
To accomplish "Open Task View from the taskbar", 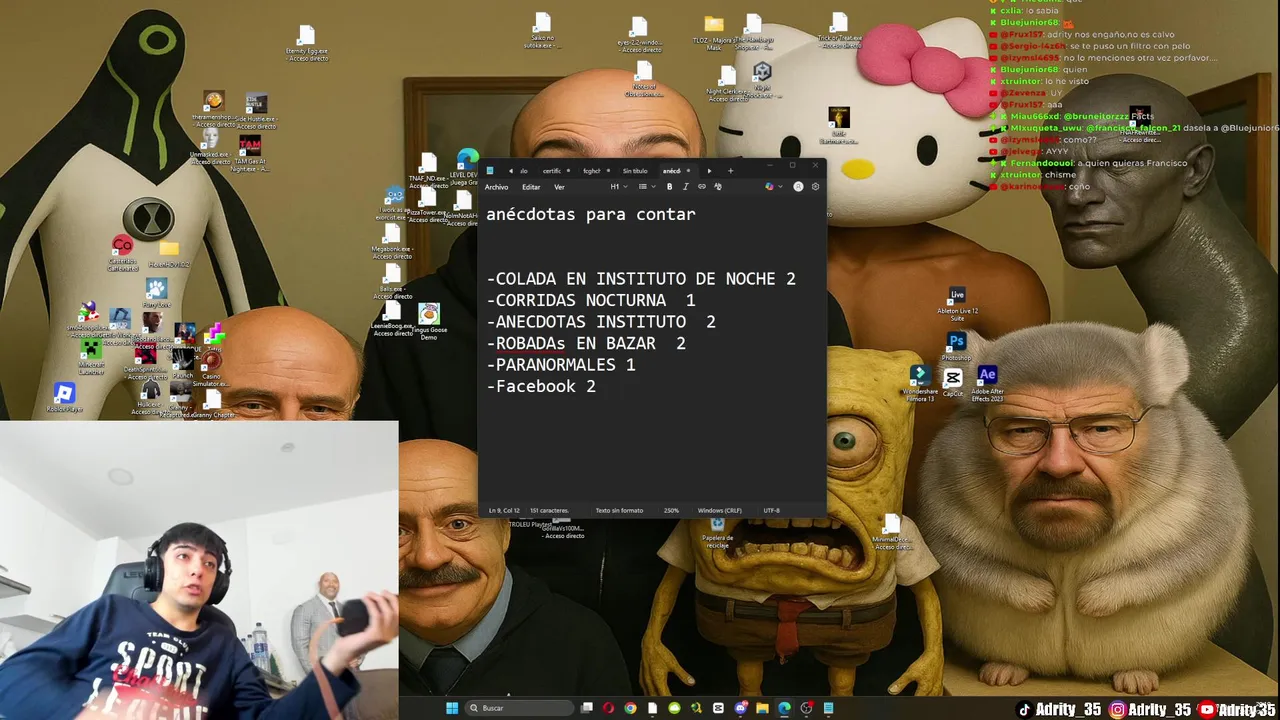I will coord(586,708).
